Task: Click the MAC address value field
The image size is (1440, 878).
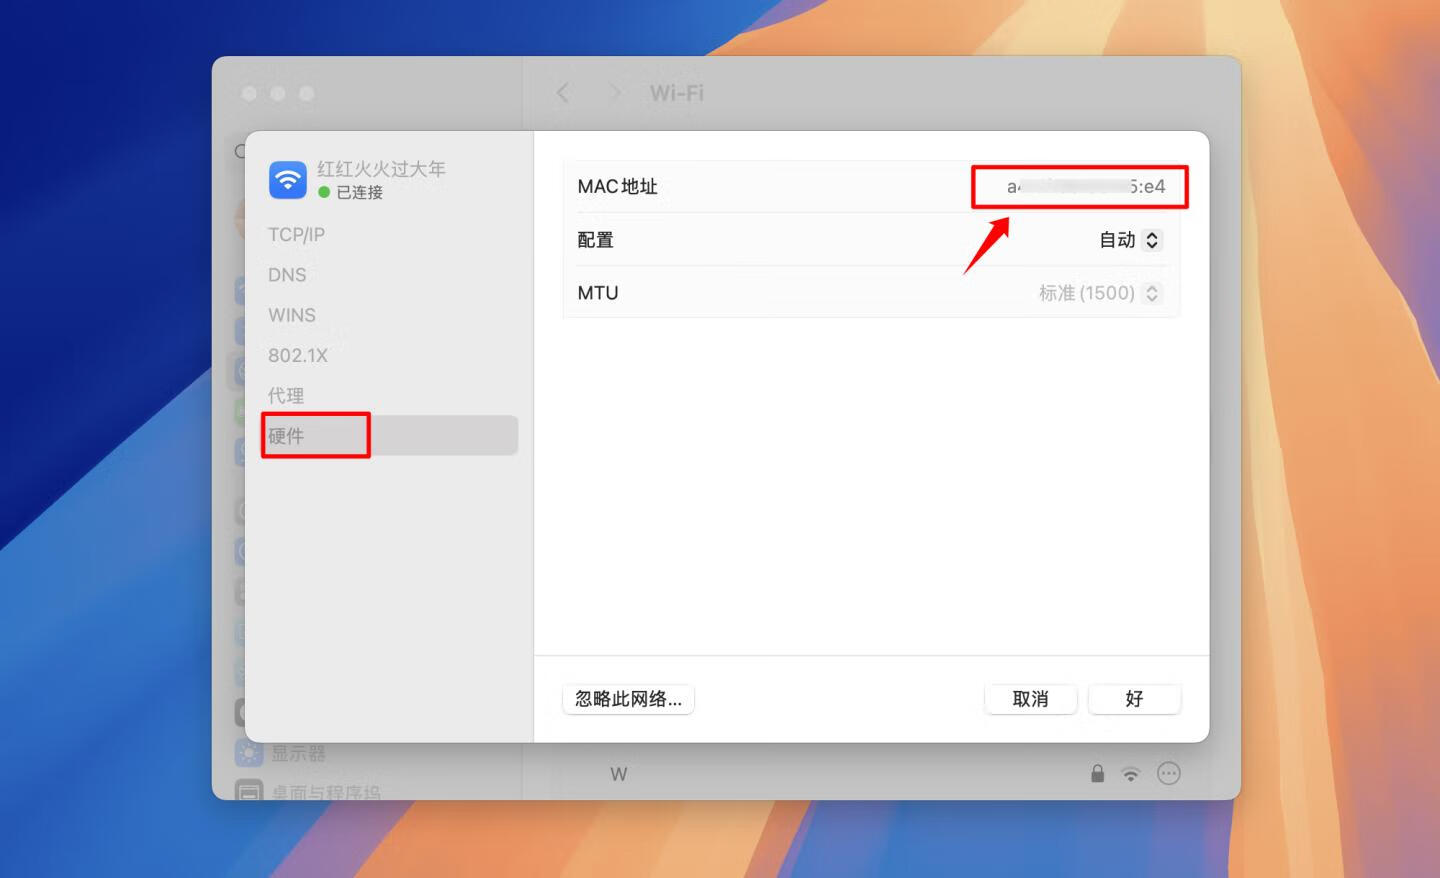Action: pos(1086,187)
